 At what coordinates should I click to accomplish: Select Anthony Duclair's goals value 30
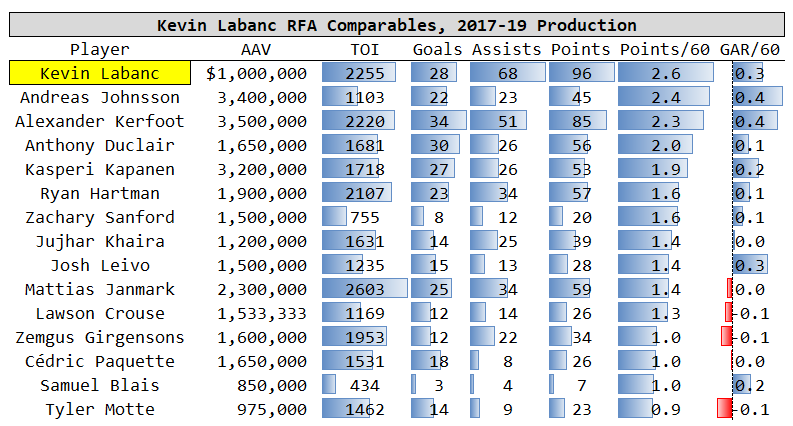pos(439,146)
